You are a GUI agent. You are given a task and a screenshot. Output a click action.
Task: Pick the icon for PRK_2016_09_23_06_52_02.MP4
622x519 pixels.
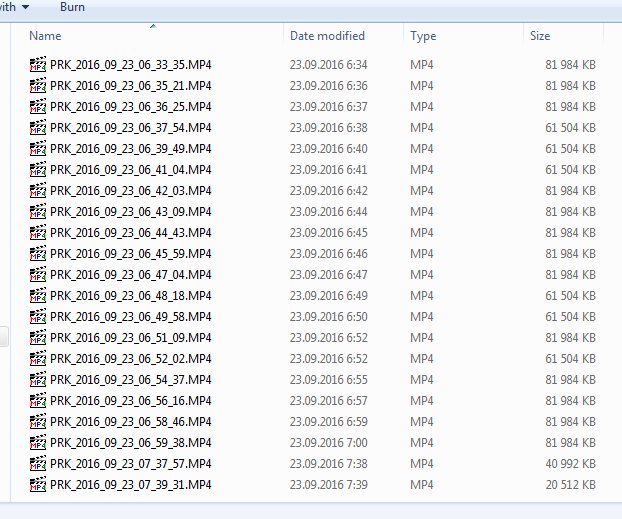click(x=38, y=358)
